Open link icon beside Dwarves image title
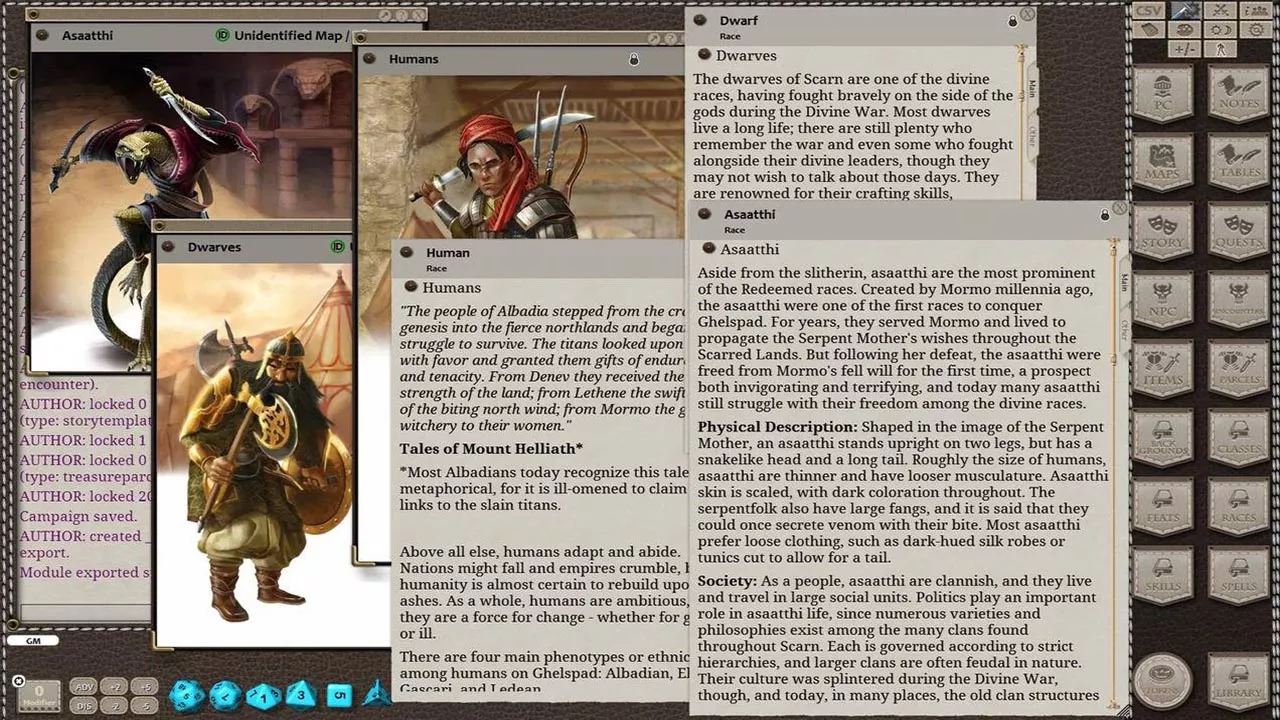This screenshot has height=720, width=1280. point(169,247)
